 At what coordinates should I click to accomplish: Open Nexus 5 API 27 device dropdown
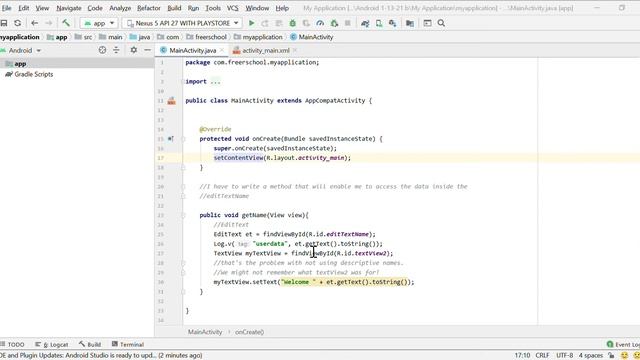tap(182, 23)
